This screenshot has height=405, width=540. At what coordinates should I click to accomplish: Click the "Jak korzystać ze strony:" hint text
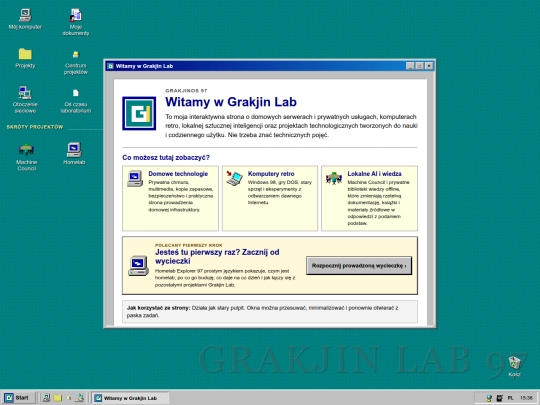(158, 308)
